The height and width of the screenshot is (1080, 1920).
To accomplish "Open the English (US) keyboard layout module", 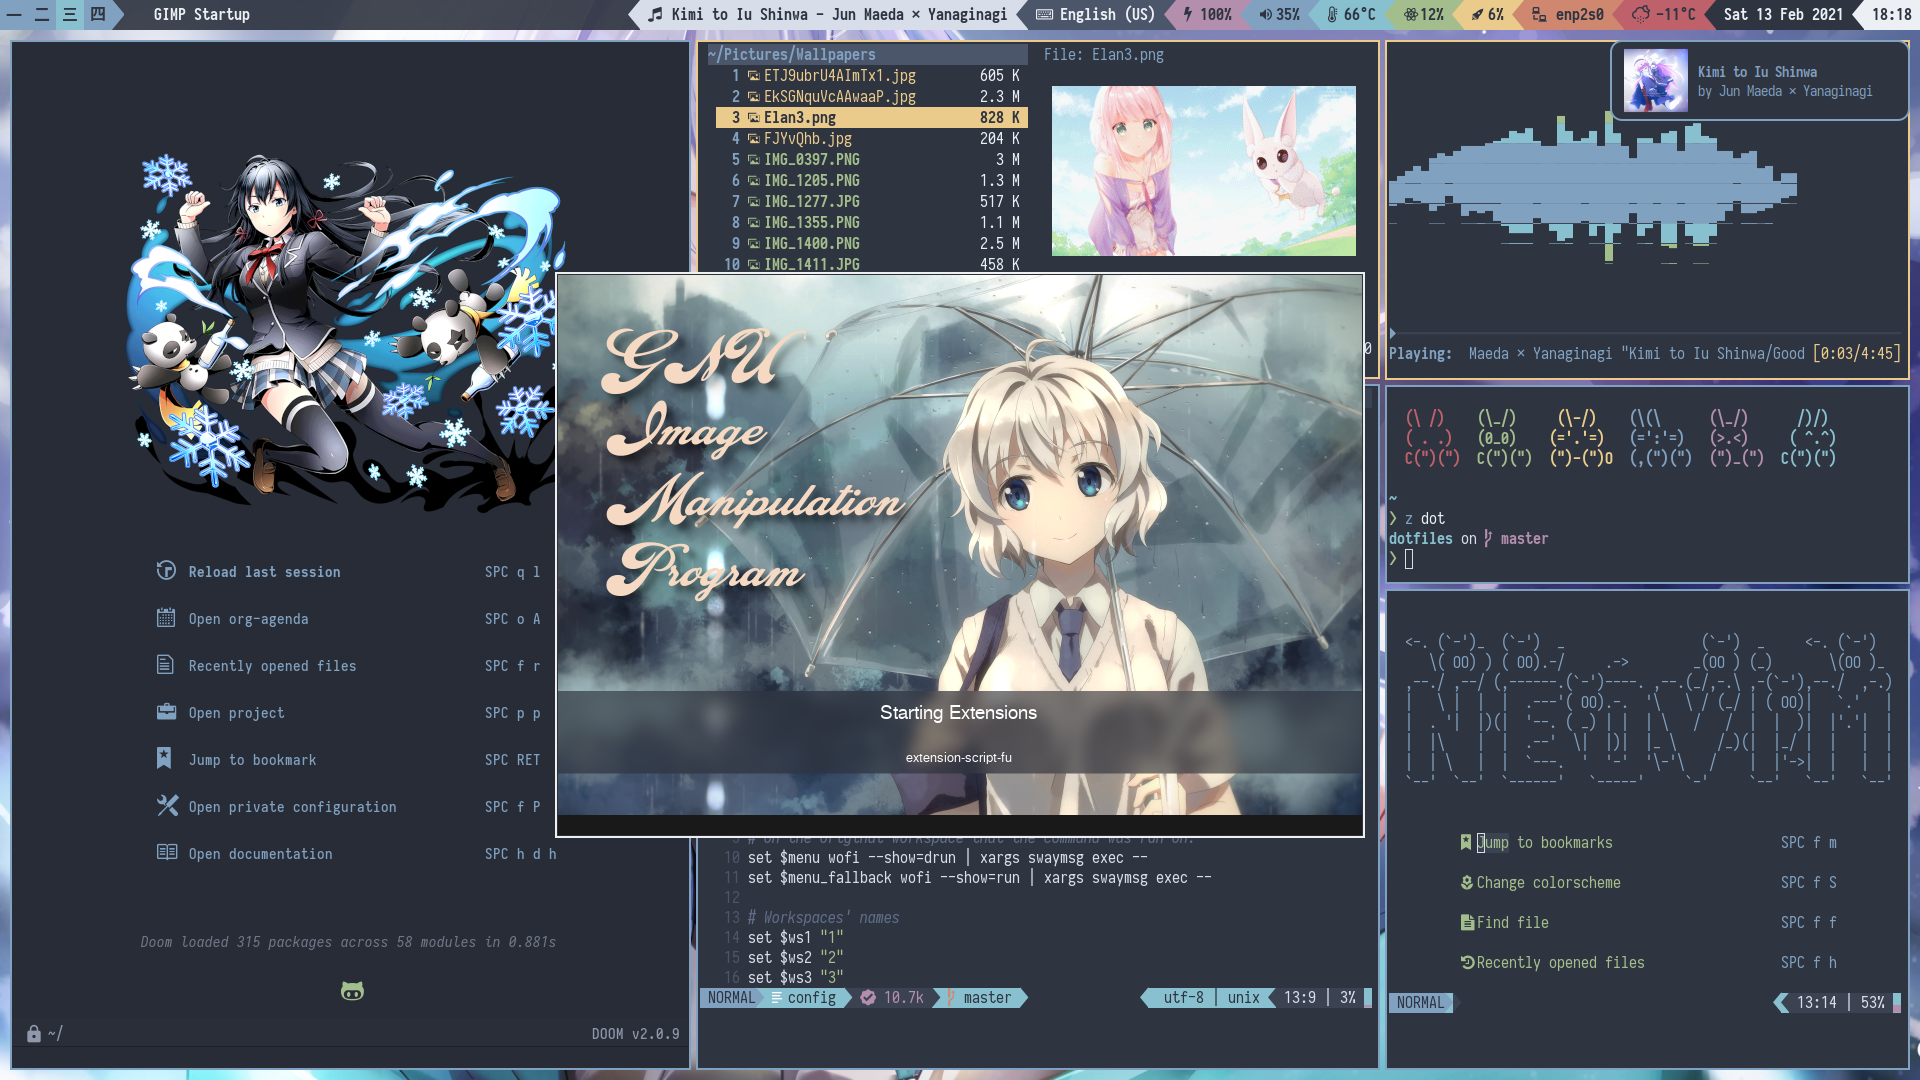I will click(1096, 14).
